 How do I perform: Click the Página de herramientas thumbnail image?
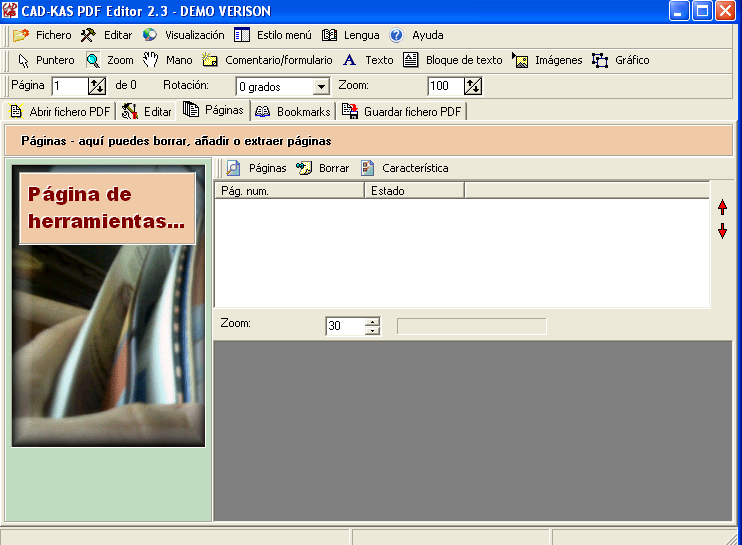click(108, 306)
